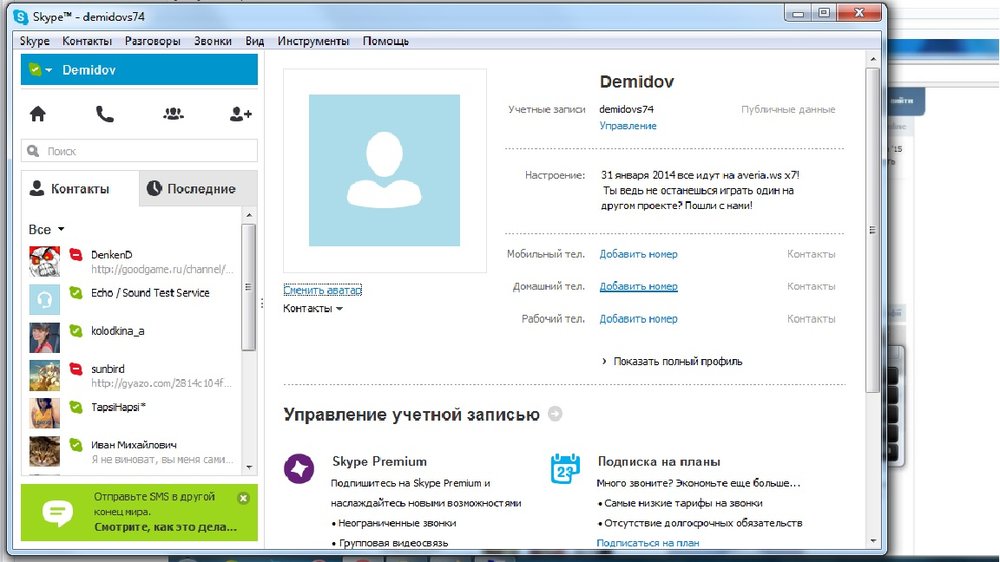This screenshot has width=1000, height=562.
Task: Click the Home icon in sidebar
Action: pos(38,114)
